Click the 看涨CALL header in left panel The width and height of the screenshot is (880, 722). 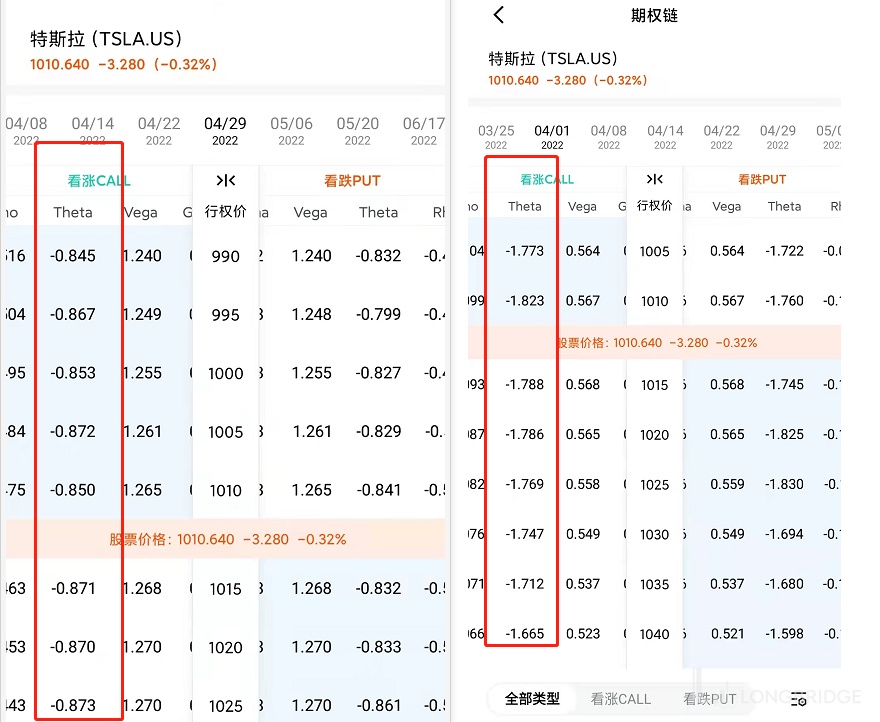[x=99, y=181]
